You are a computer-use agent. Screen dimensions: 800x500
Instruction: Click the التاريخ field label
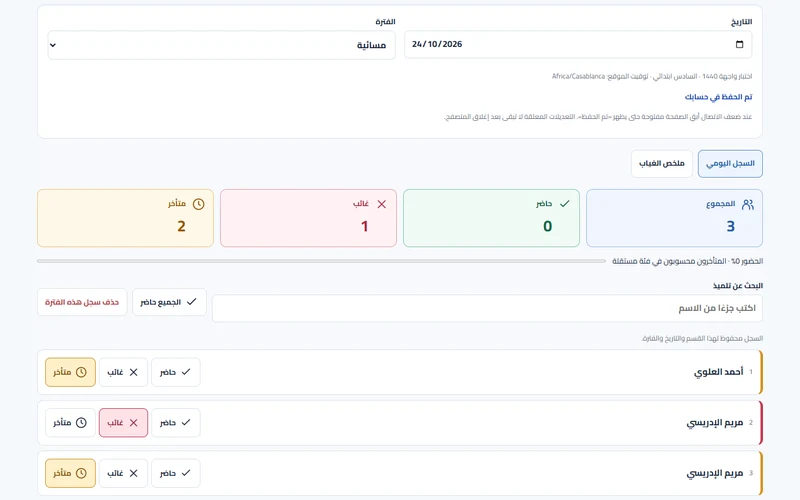[x=741, y=22]
